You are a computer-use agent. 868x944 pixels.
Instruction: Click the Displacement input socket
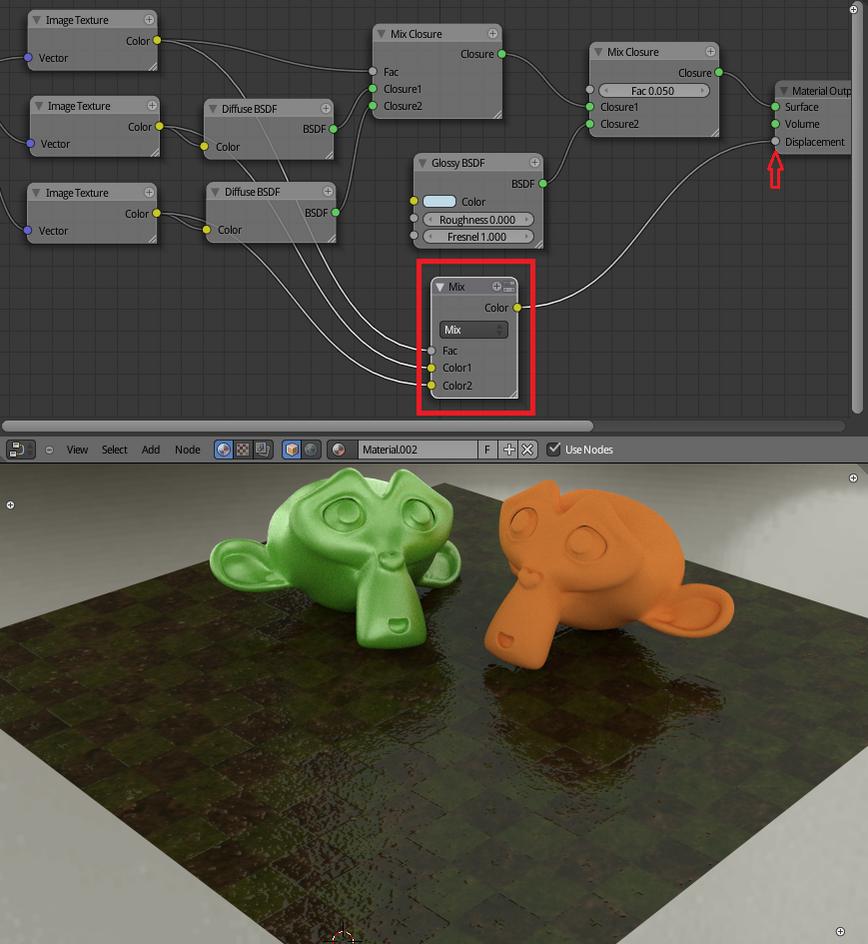[775, 141]
